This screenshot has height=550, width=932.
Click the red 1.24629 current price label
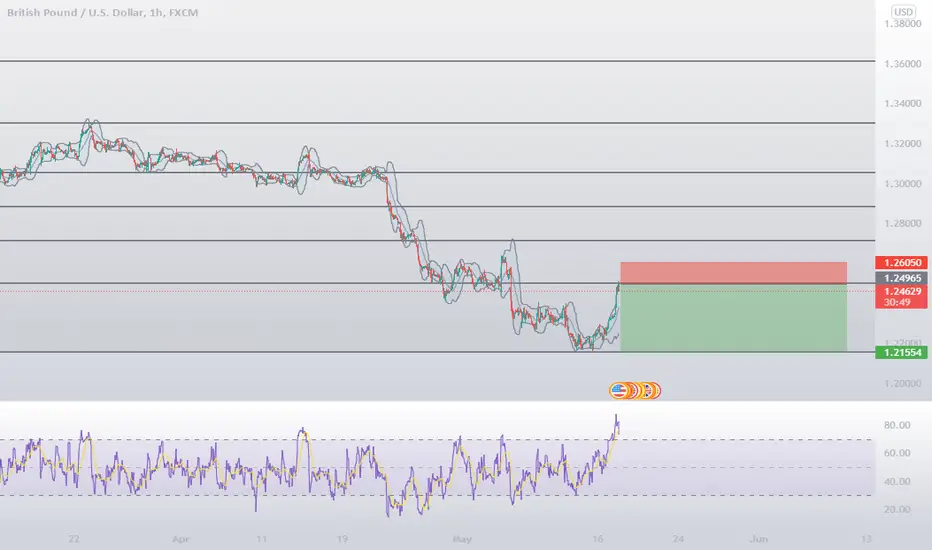click(901, 291)
